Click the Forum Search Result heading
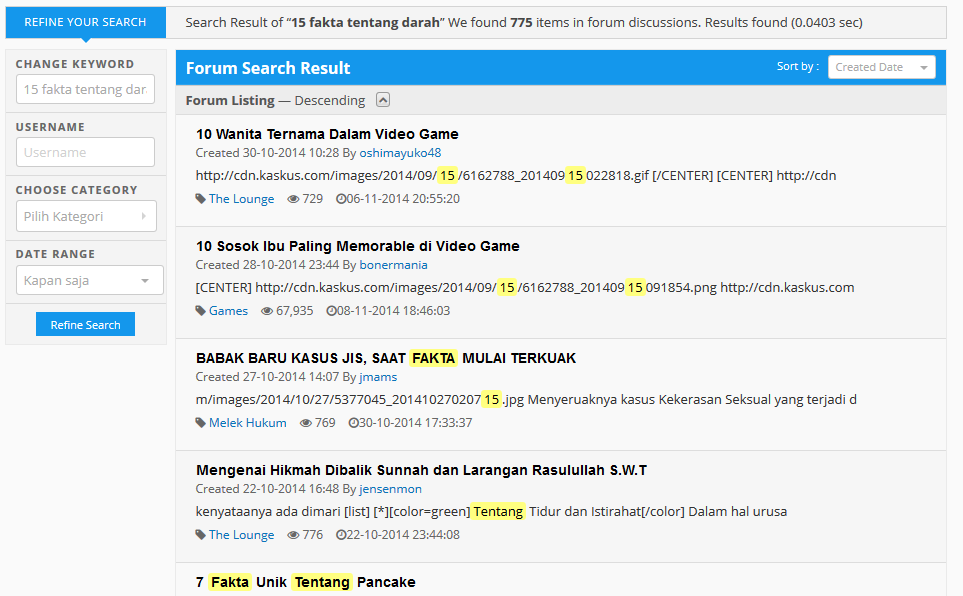This screenshot has height=596, width=963. pyautogui.click(x=268, y=68)
